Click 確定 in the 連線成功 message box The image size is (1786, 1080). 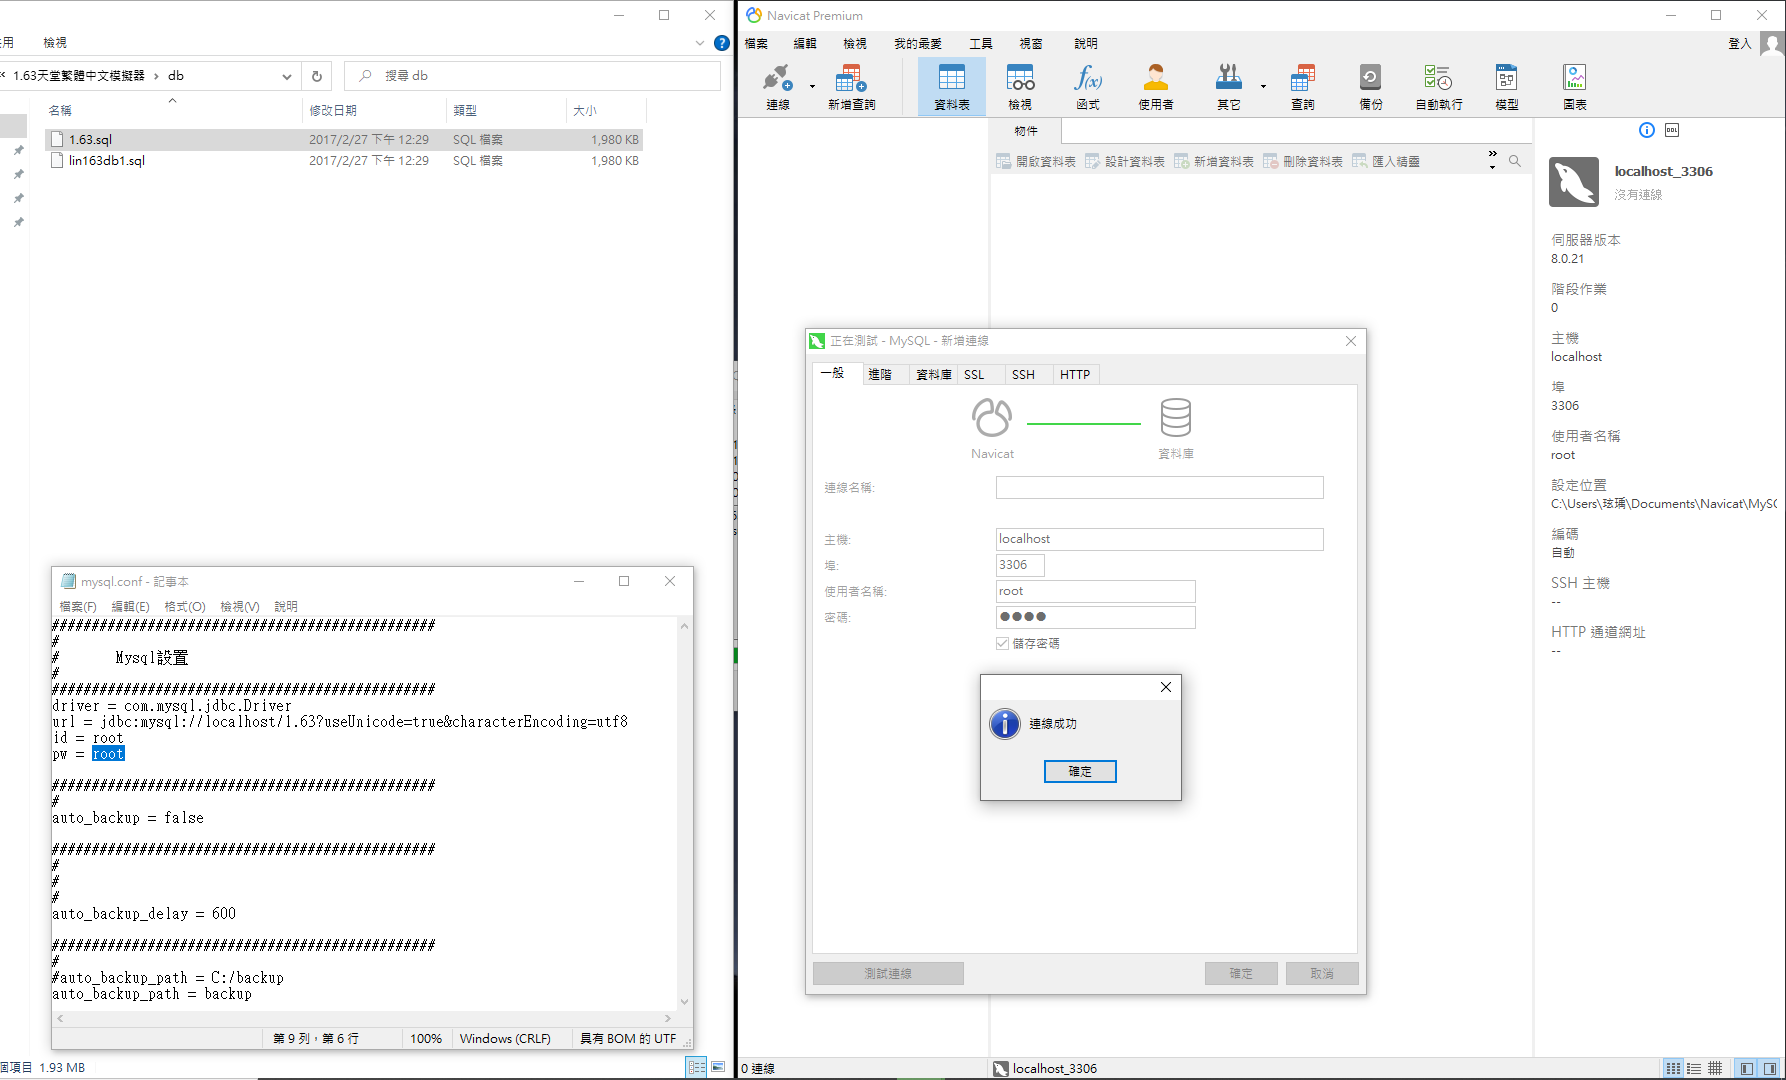(x=1080, y=771)
